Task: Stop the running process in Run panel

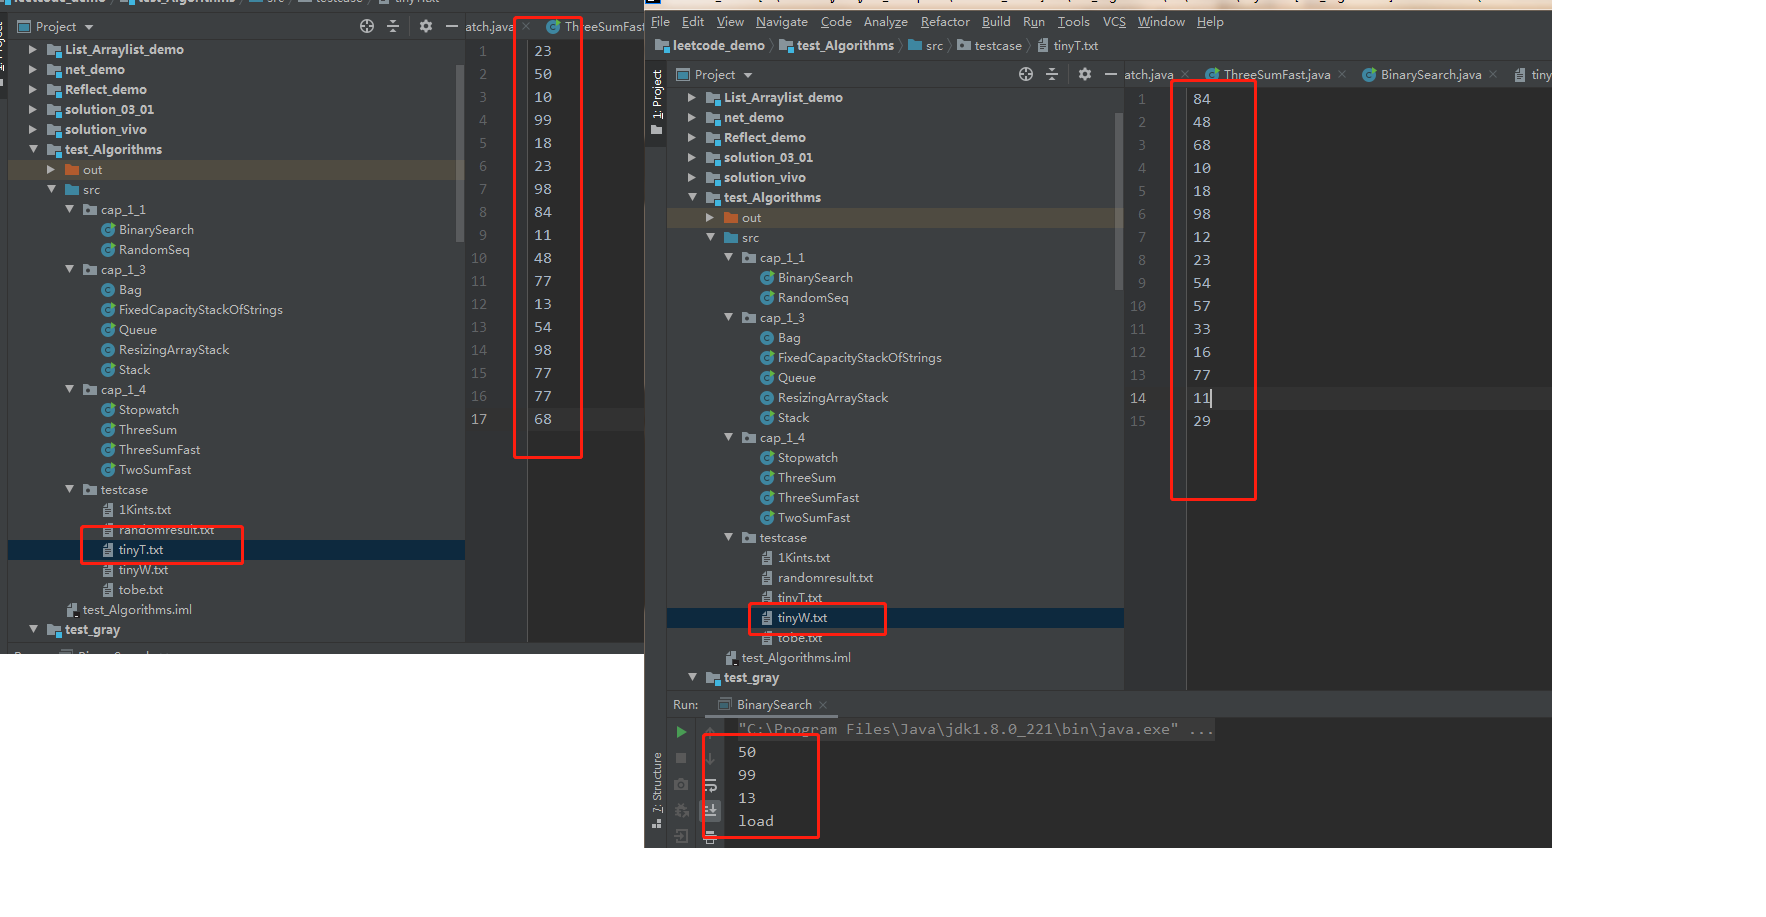Action: click(681, 758)
